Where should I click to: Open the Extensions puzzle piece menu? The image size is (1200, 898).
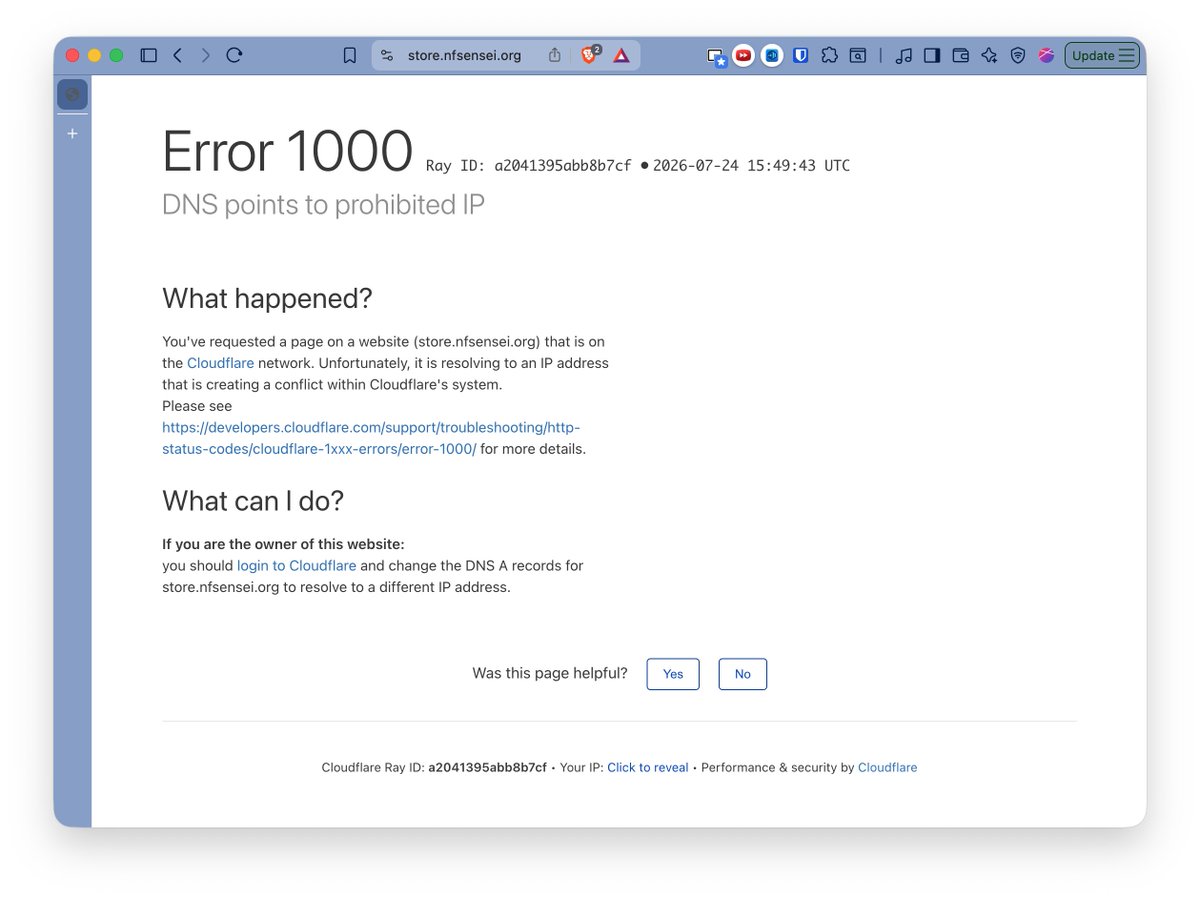tap(829, 56)
